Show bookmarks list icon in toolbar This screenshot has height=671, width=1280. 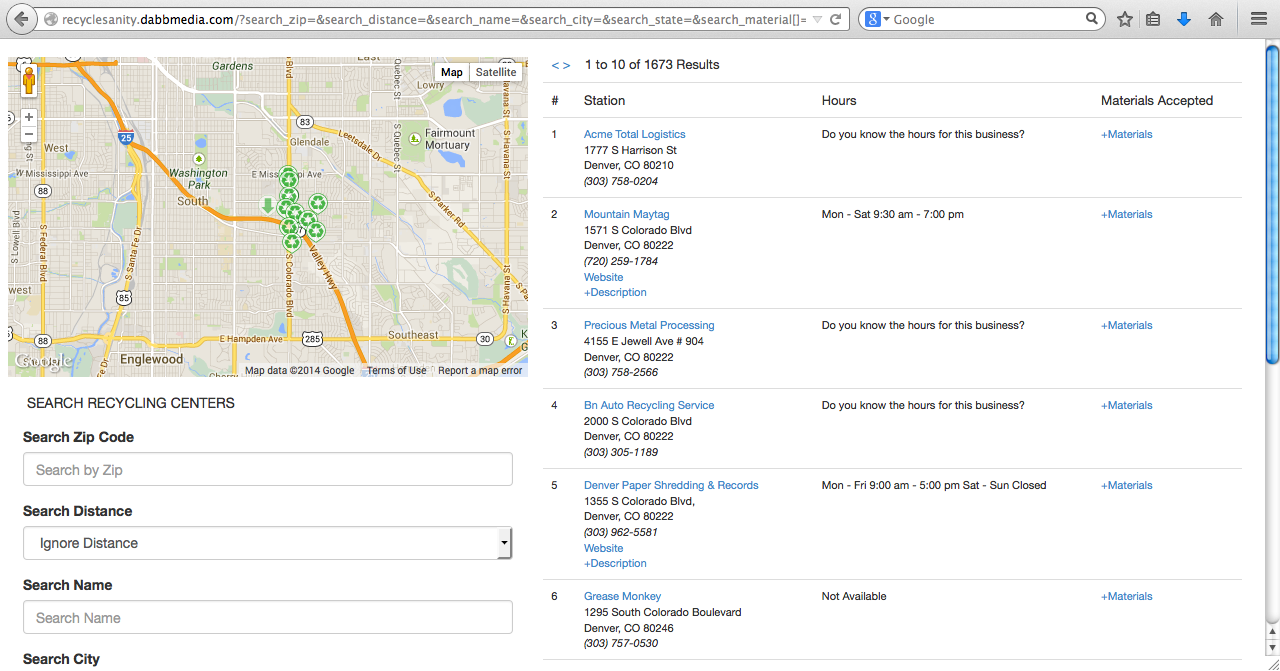click(x=1153, y=19)
